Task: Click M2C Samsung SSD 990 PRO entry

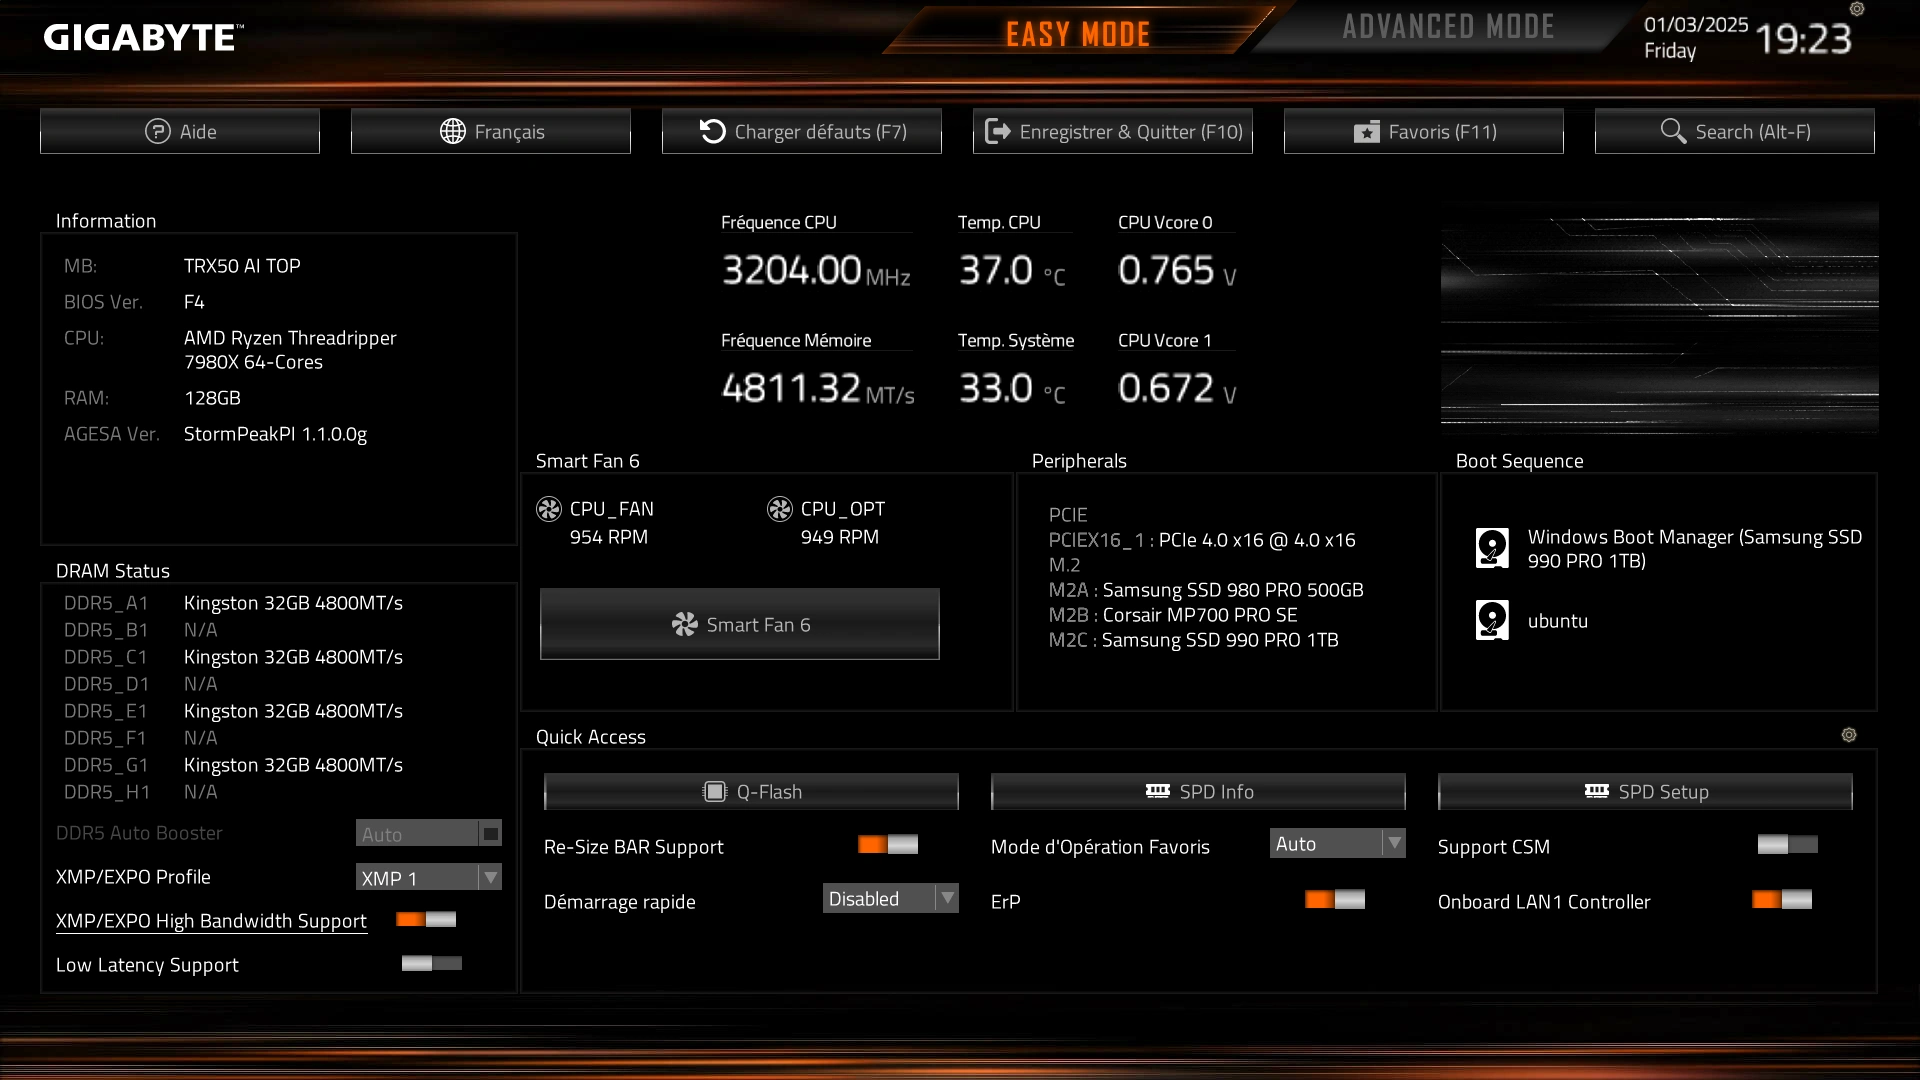Action: 1193,640
